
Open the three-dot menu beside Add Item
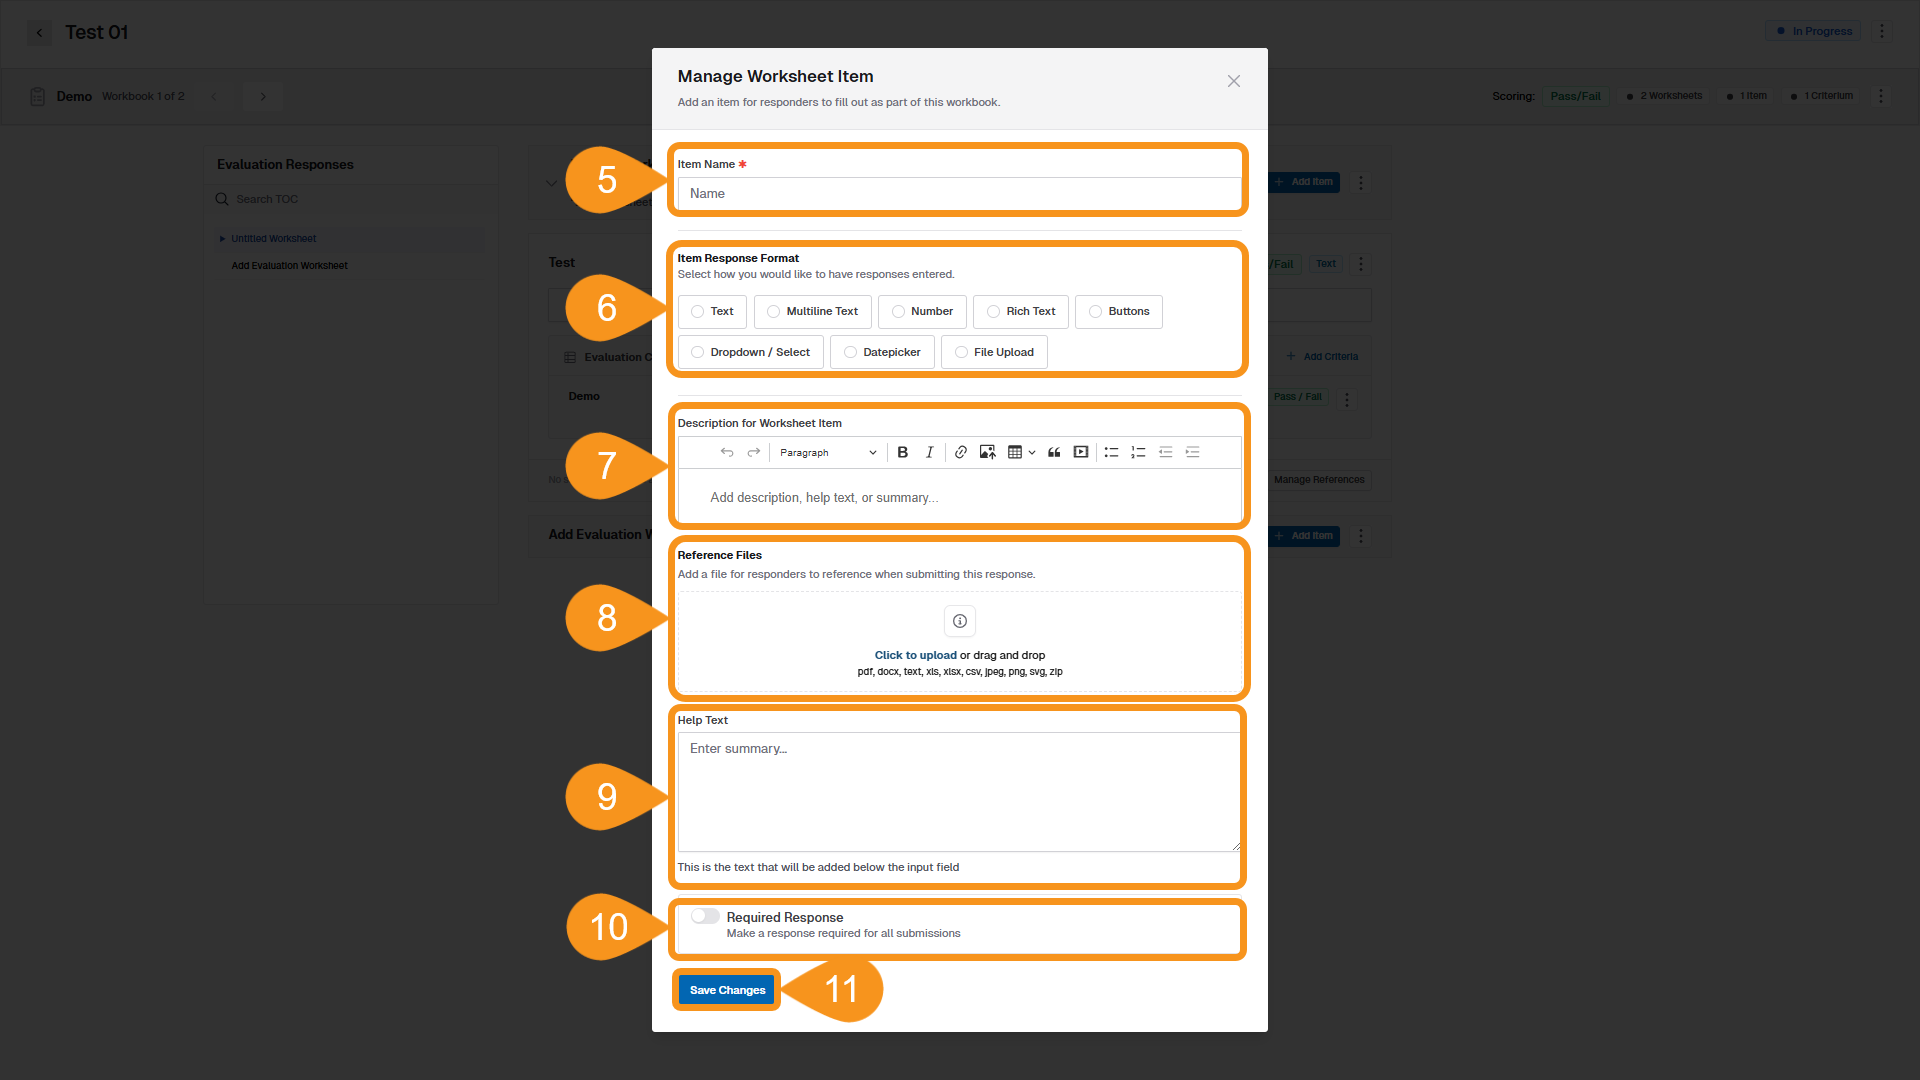click(1361, 182)
